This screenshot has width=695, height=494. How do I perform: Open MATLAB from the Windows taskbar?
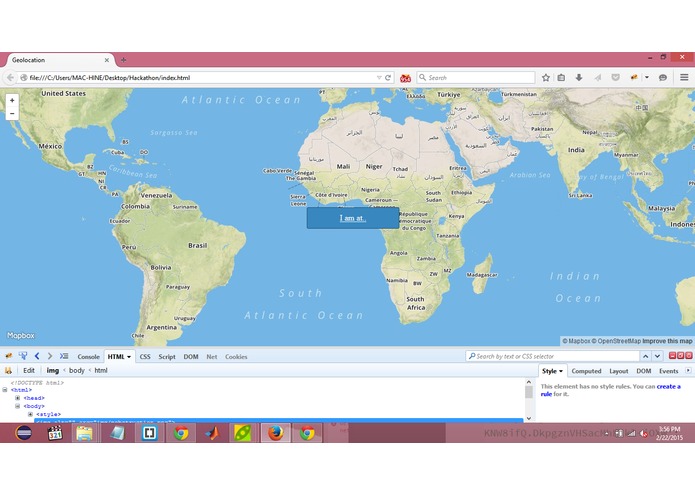pos(212,432)
